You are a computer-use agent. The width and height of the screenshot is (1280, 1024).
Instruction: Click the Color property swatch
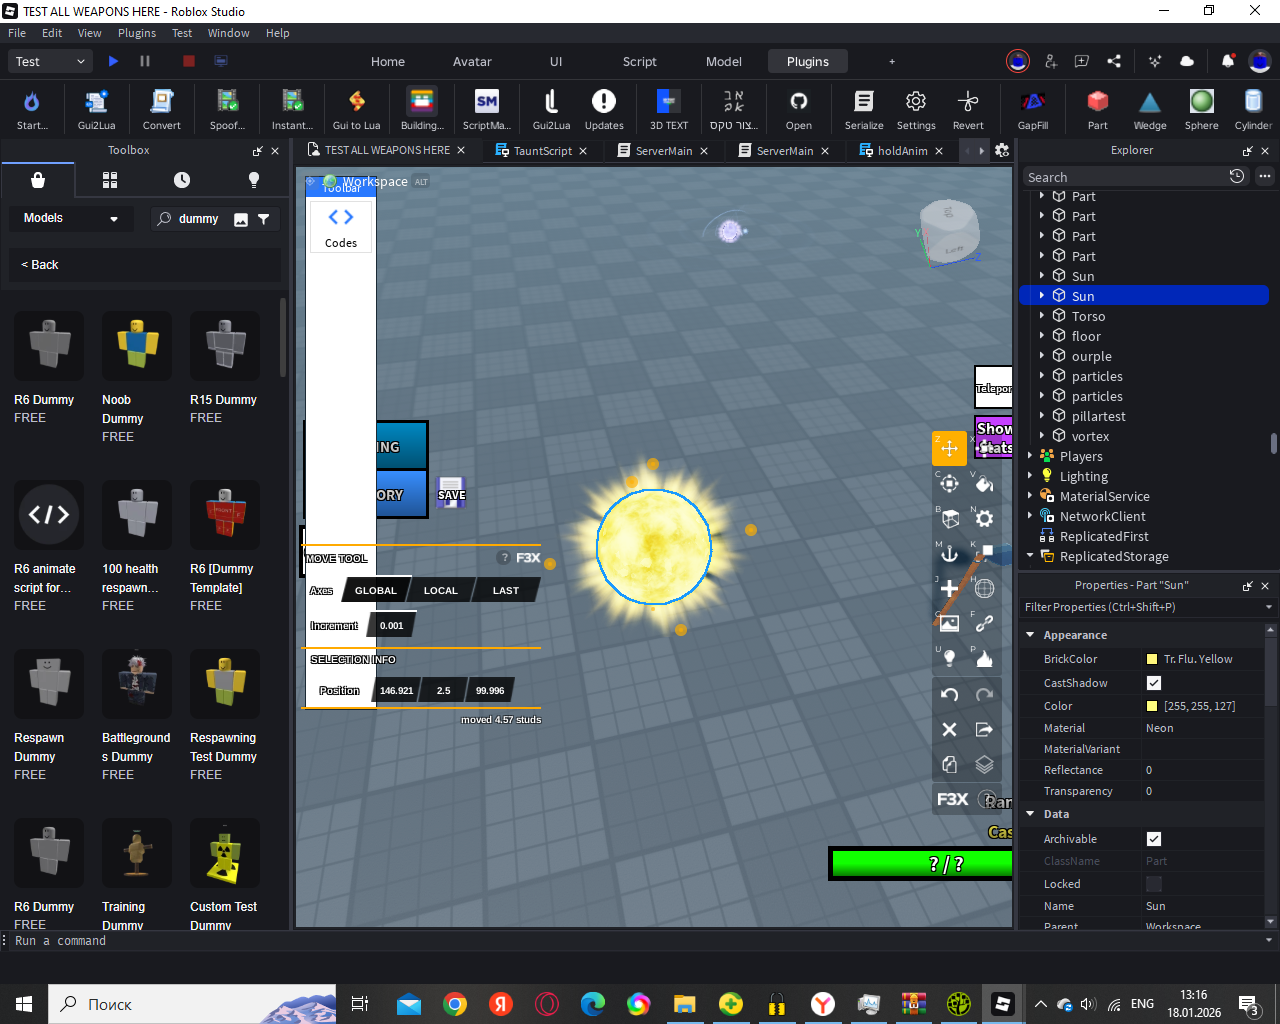pyautogui.click(x=1152, y=706)
